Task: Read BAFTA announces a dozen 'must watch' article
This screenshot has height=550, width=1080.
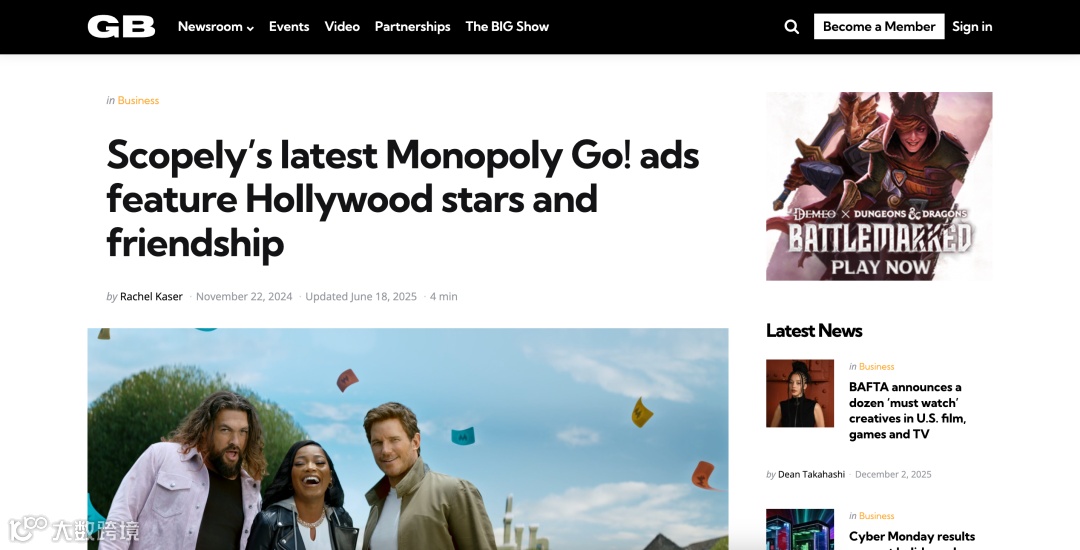Action: [x=907, y=410]
